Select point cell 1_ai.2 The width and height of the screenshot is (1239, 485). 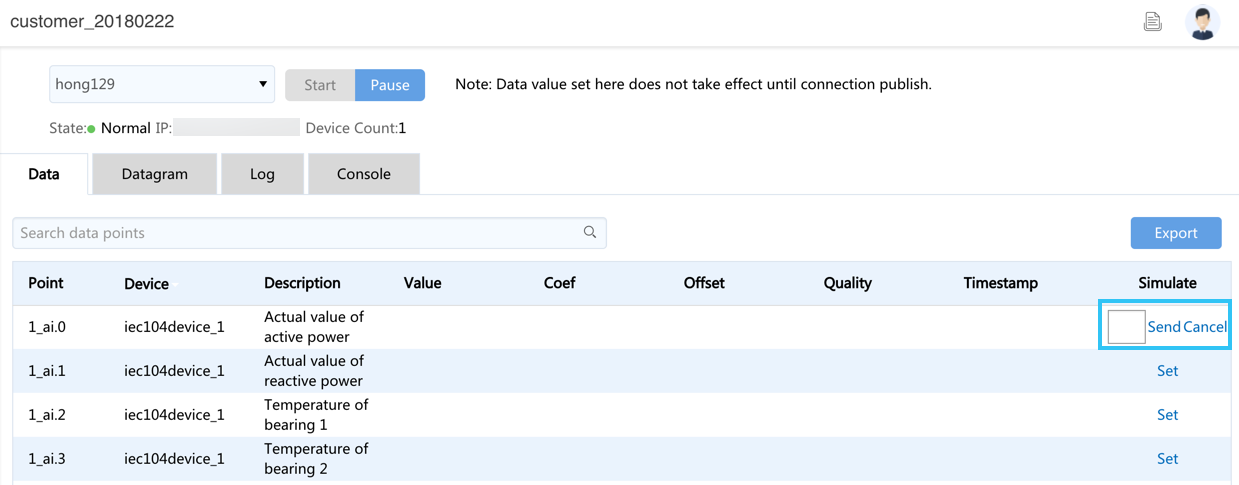tap(46, 415)
